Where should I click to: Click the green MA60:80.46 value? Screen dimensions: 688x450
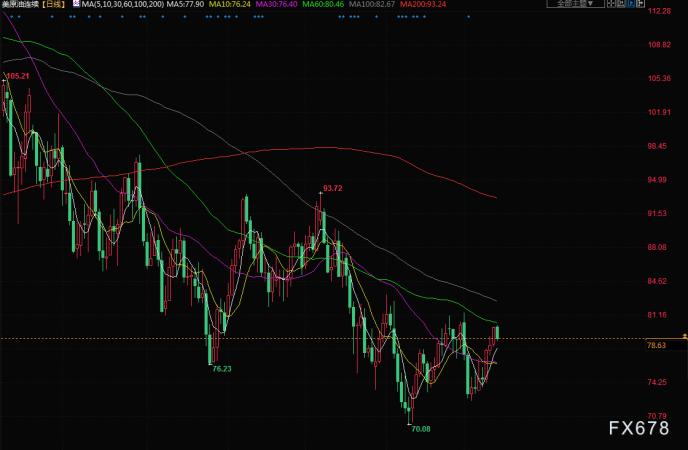tap(323, 4)
